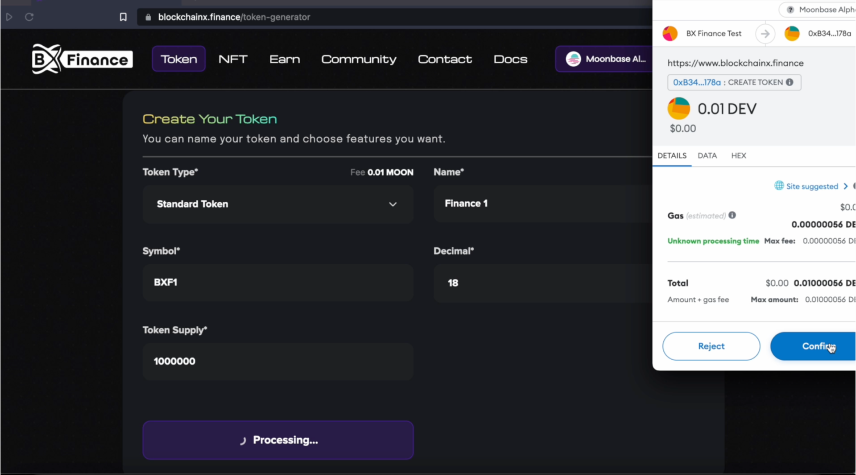Click the chevron after Site suggested
Image resolution: width=856 pixels, height=475 pixels.
(x=846, y=186)
